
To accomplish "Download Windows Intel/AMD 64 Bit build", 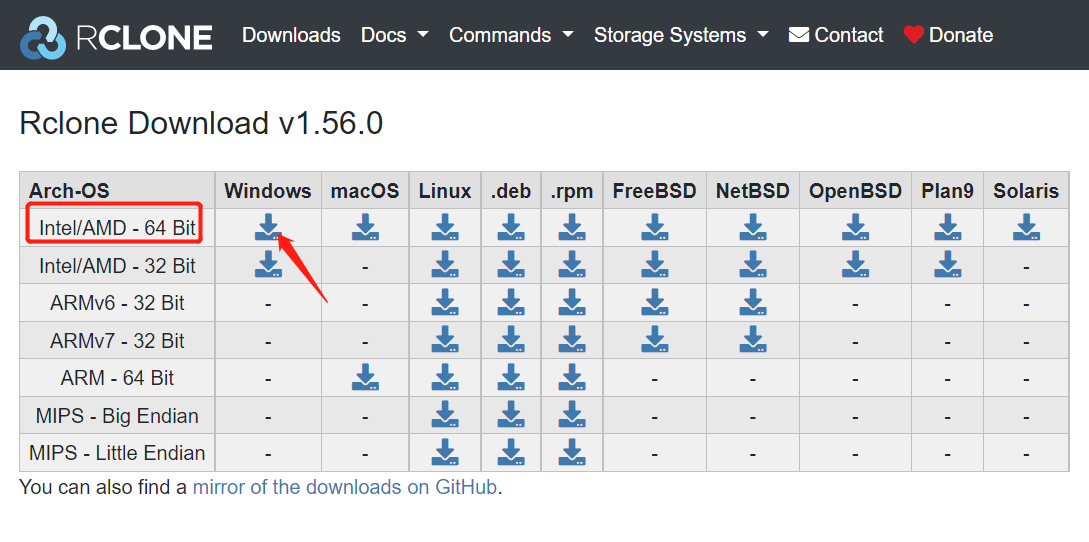I will tap(268, 227).
